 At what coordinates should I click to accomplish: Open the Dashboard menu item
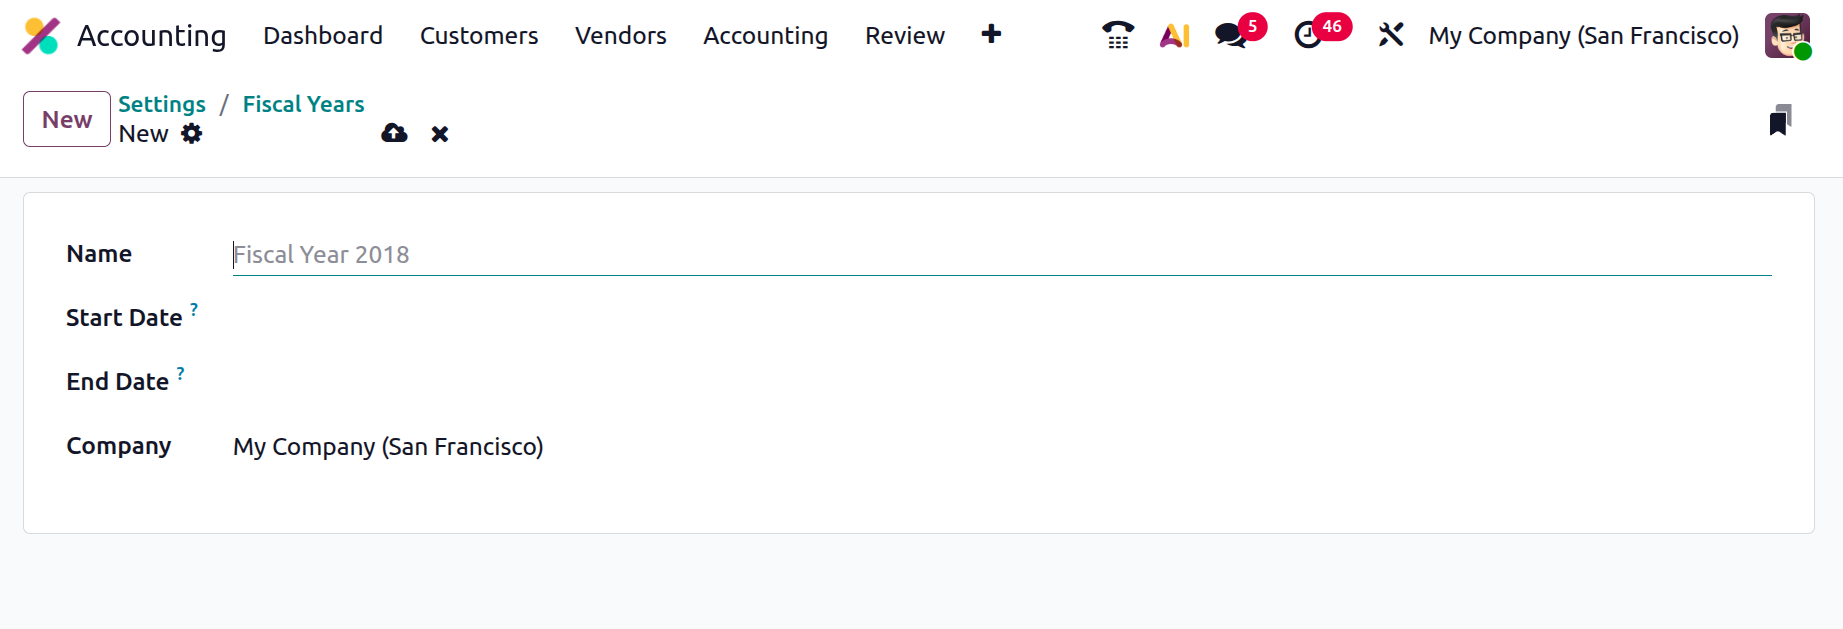pyautogui.click(x=323, y=36)
